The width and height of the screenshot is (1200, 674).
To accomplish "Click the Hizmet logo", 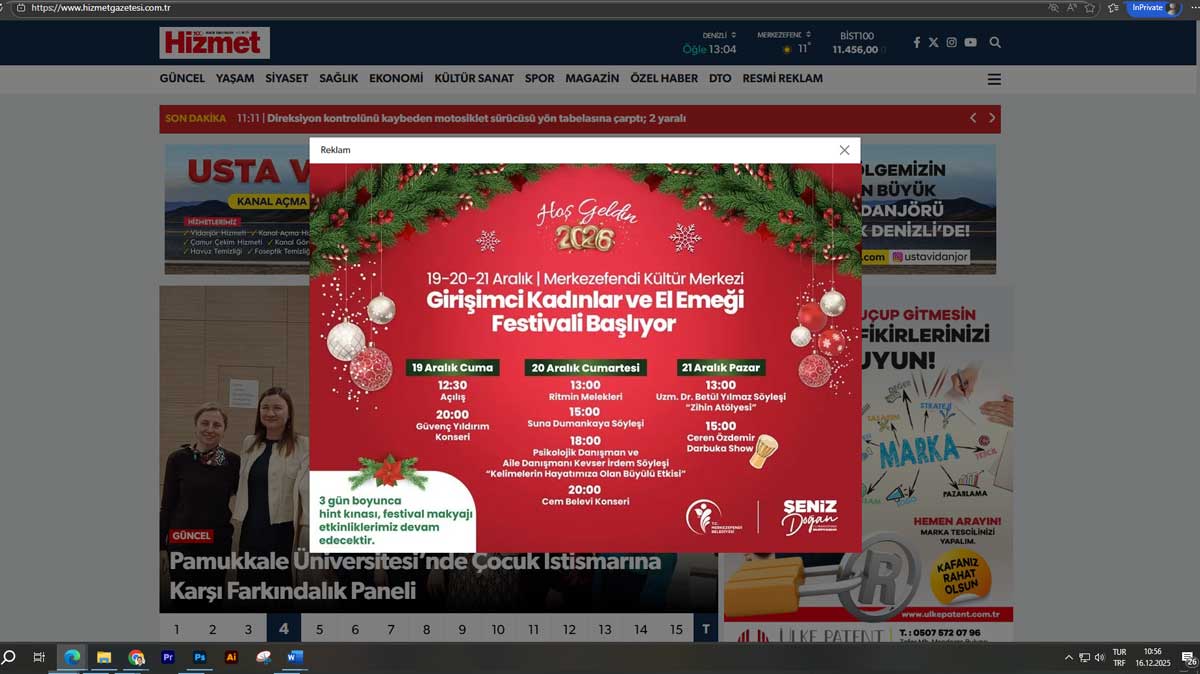I will click(214, 43).
